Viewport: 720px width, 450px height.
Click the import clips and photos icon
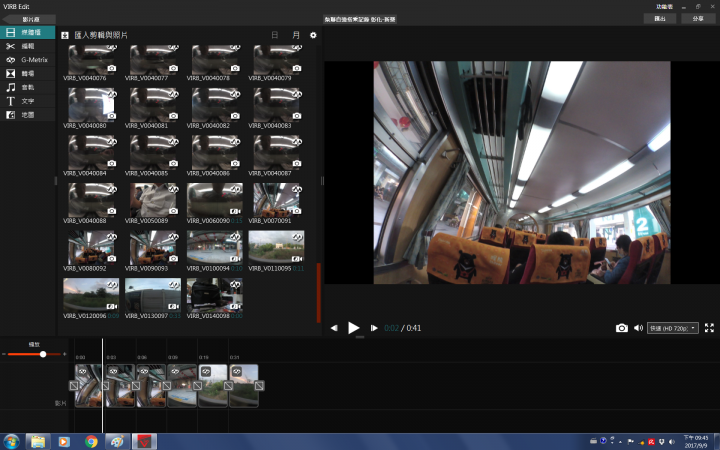click(65, 35)
